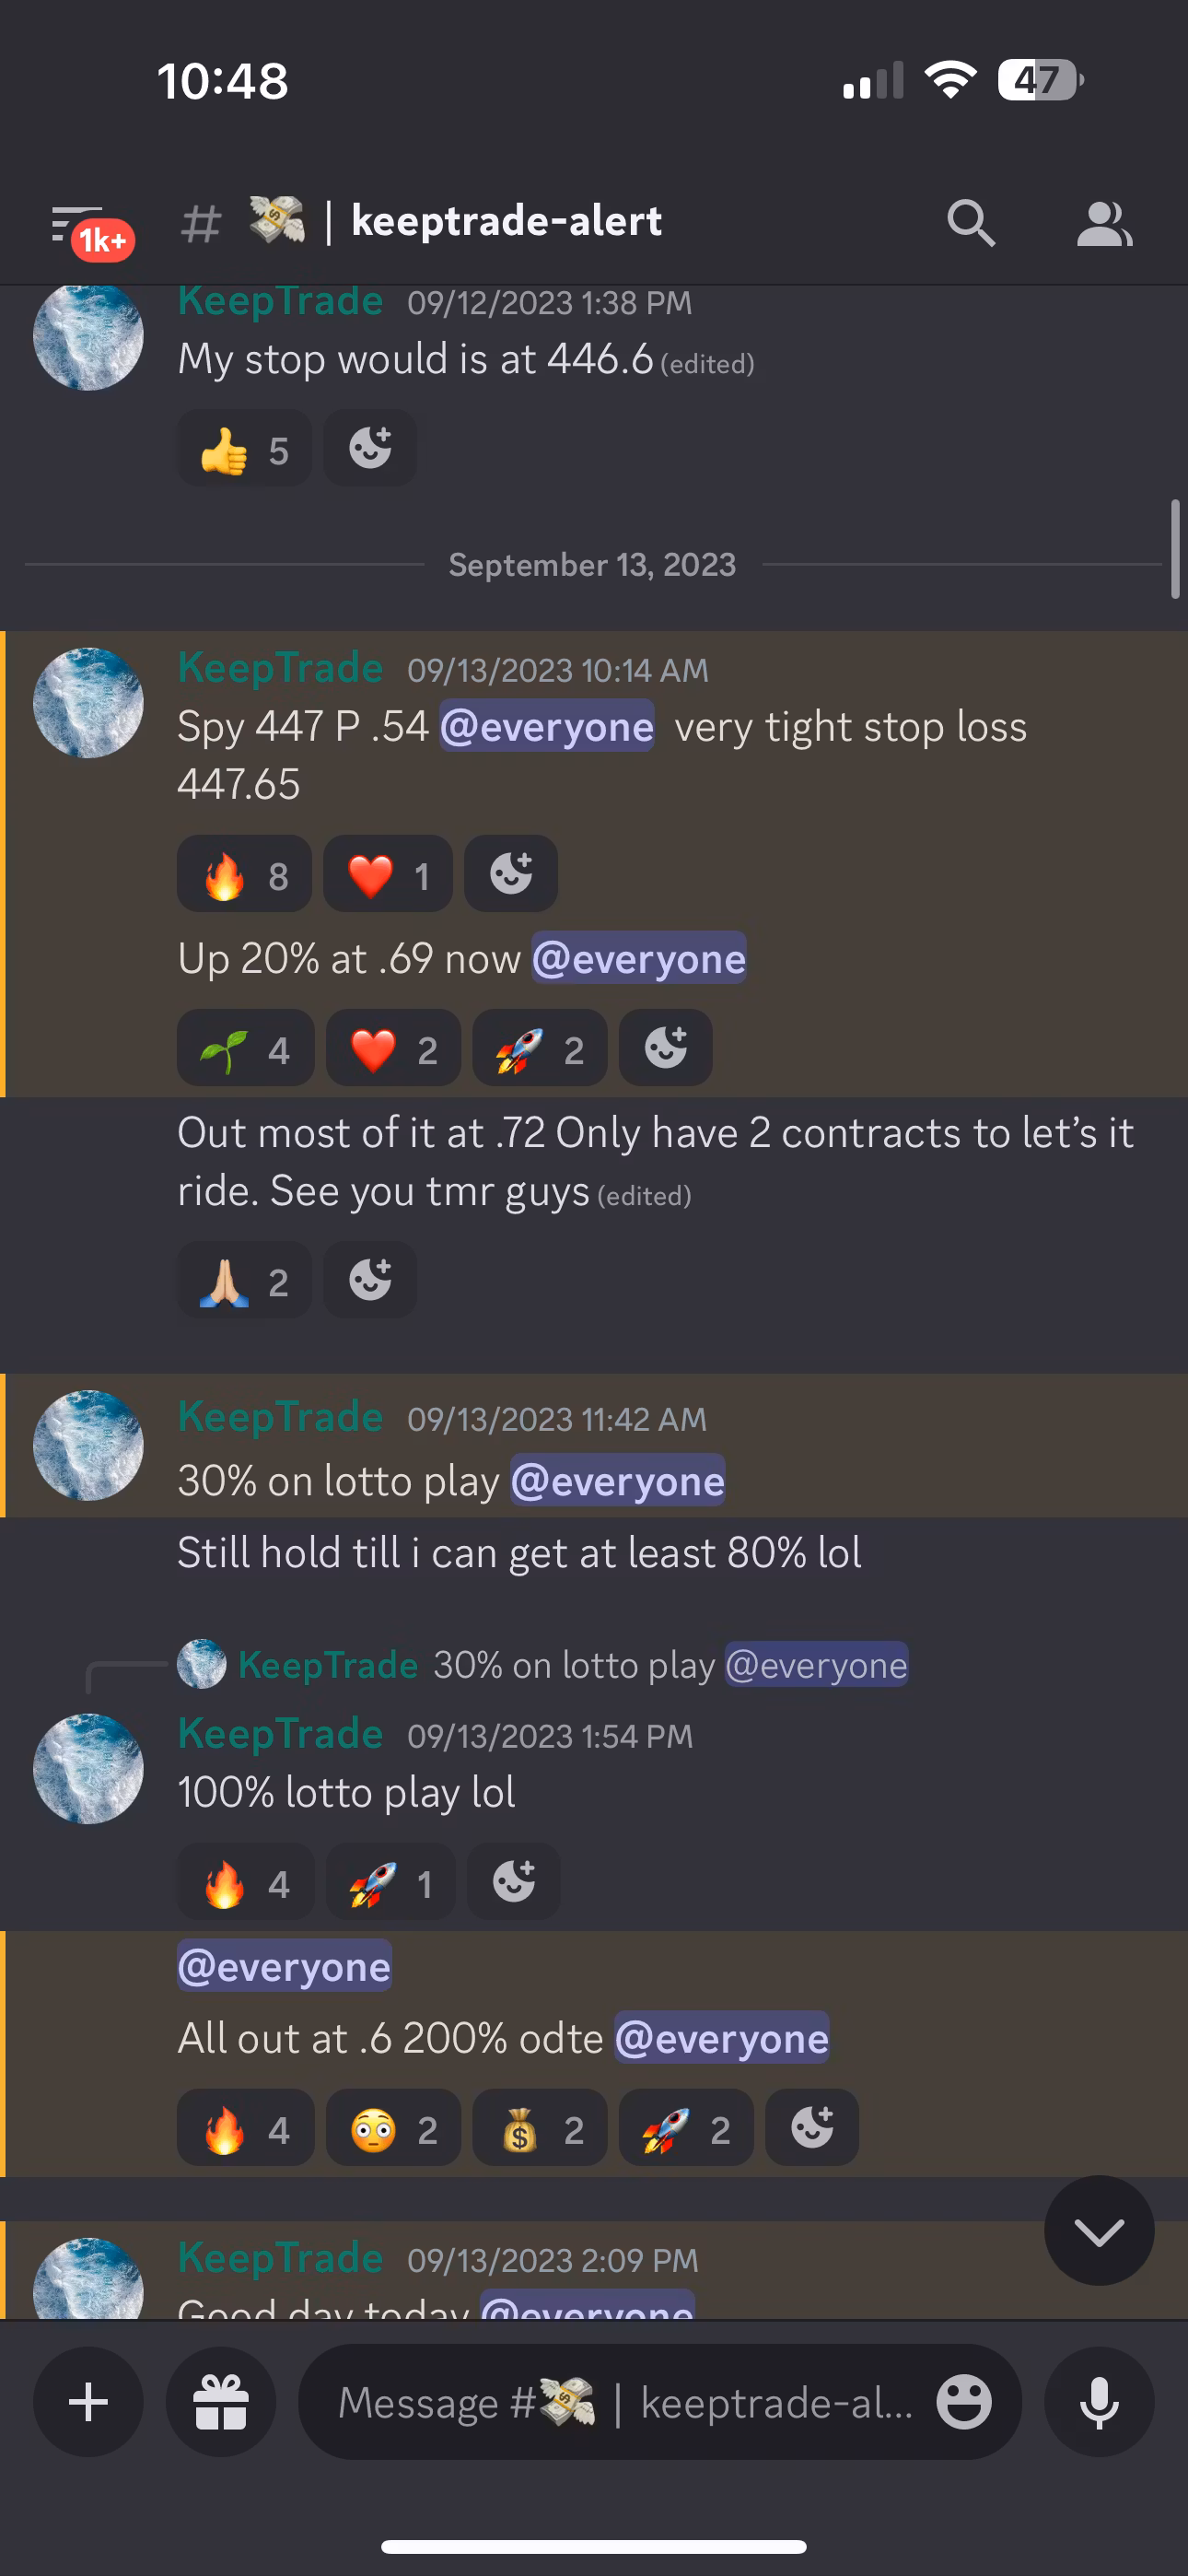Toggle the praying hands reaction
Viewport: 1188px width, 2576px height.
point(245,1280)
